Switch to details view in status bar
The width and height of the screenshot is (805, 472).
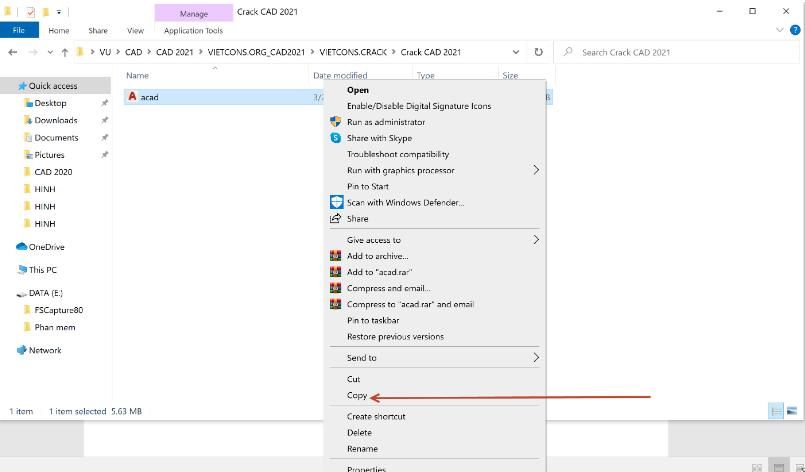click(775, 411)
